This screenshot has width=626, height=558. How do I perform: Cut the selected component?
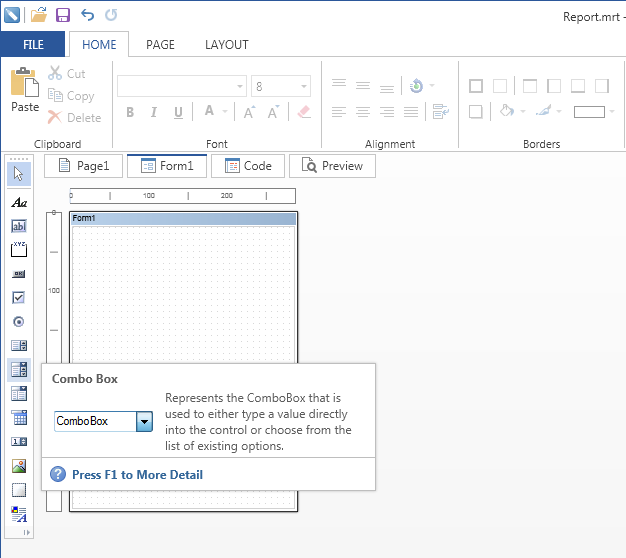tap(67, 73)
